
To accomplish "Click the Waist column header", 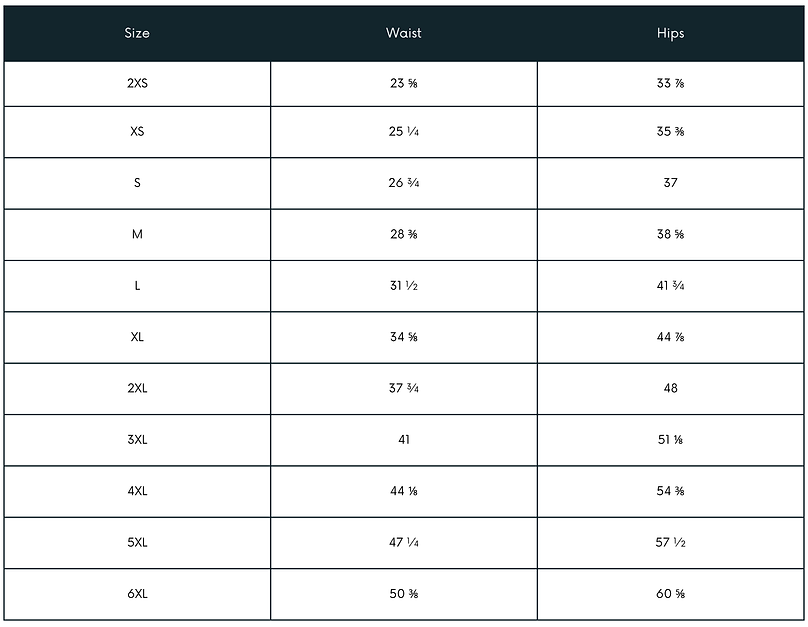I will (x=403, y=33).
